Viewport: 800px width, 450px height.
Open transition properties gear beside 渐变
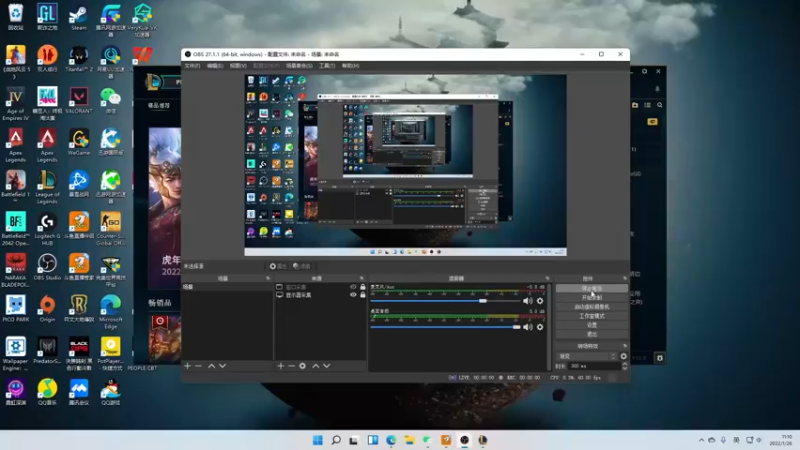point(623,356)
